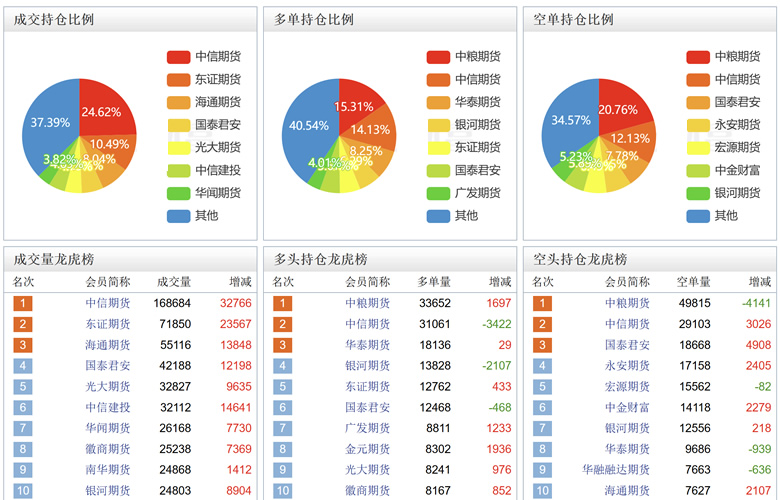This screenshot has height=500, width=780.
Task: Click the 华闻期货 legend marker in 成交持仓比例
Action: pyautogui.click(x=178, y=193)
